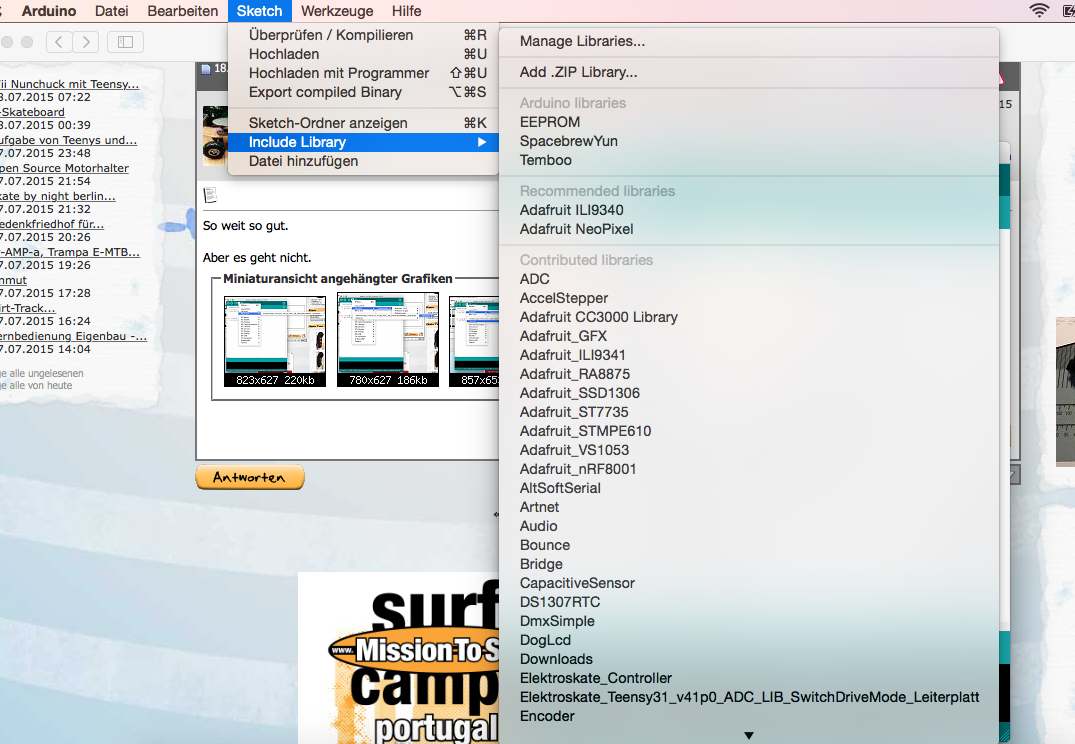Screen dimensions: 1075x744
Task: Include the Adafruit_SSD1306 library
Action: click(x=749, y=394)
